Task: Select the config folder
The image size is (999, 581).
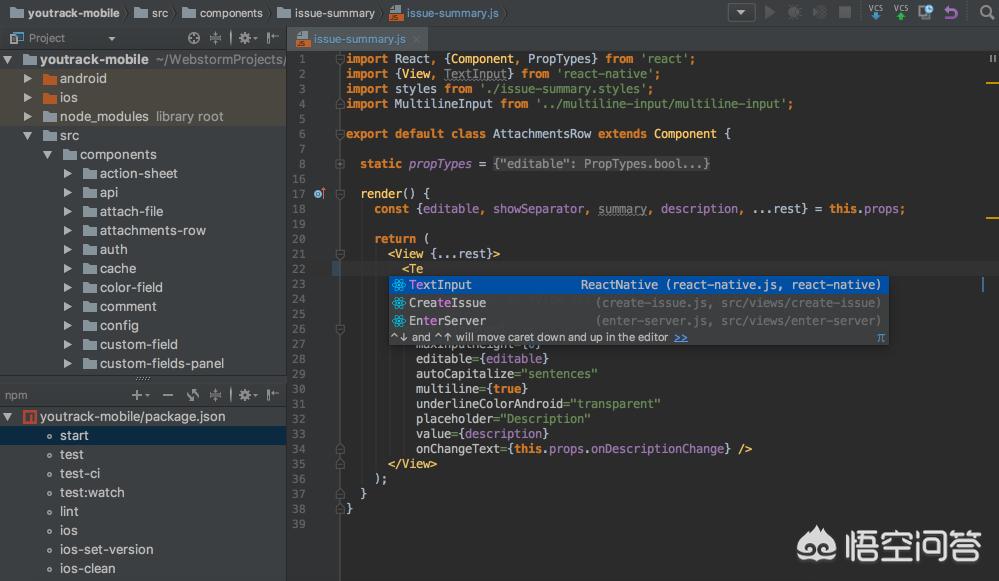Action: (111, 326)
